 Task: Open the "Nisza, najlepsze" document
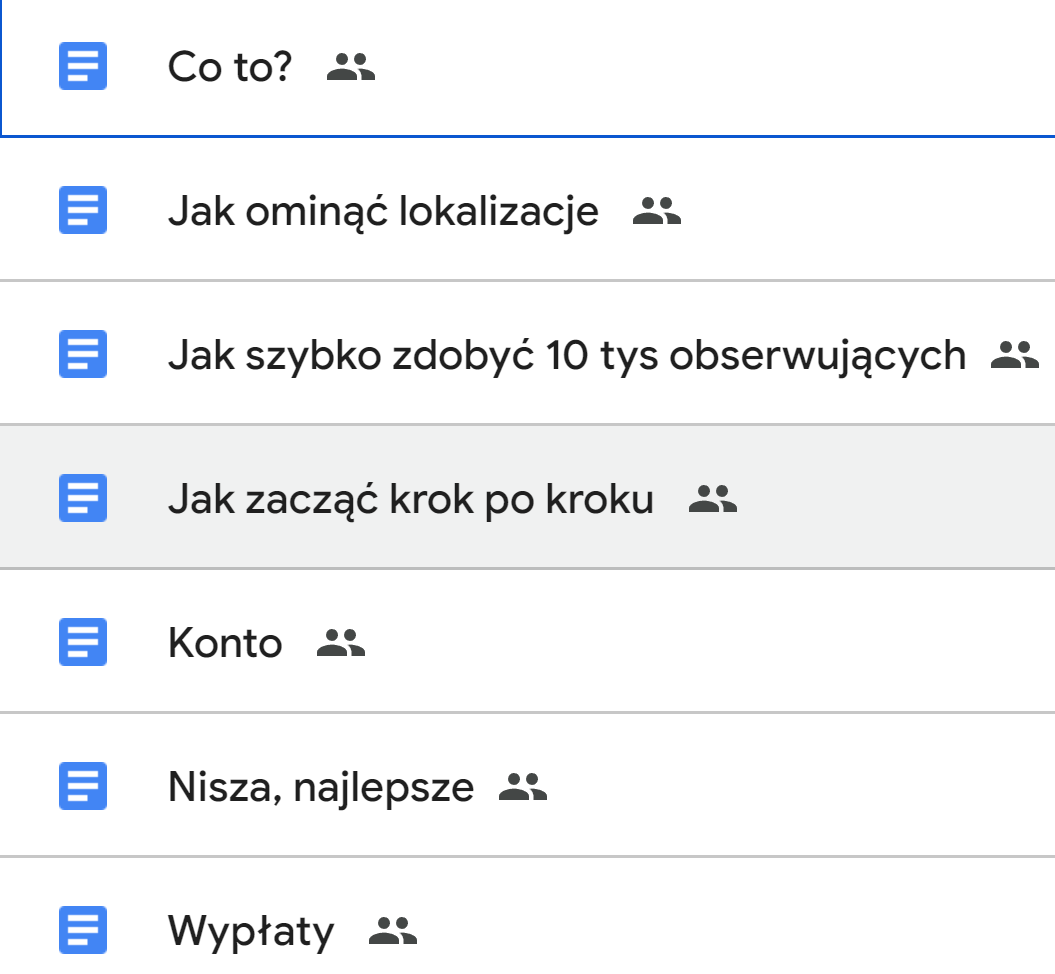point(320,787)
